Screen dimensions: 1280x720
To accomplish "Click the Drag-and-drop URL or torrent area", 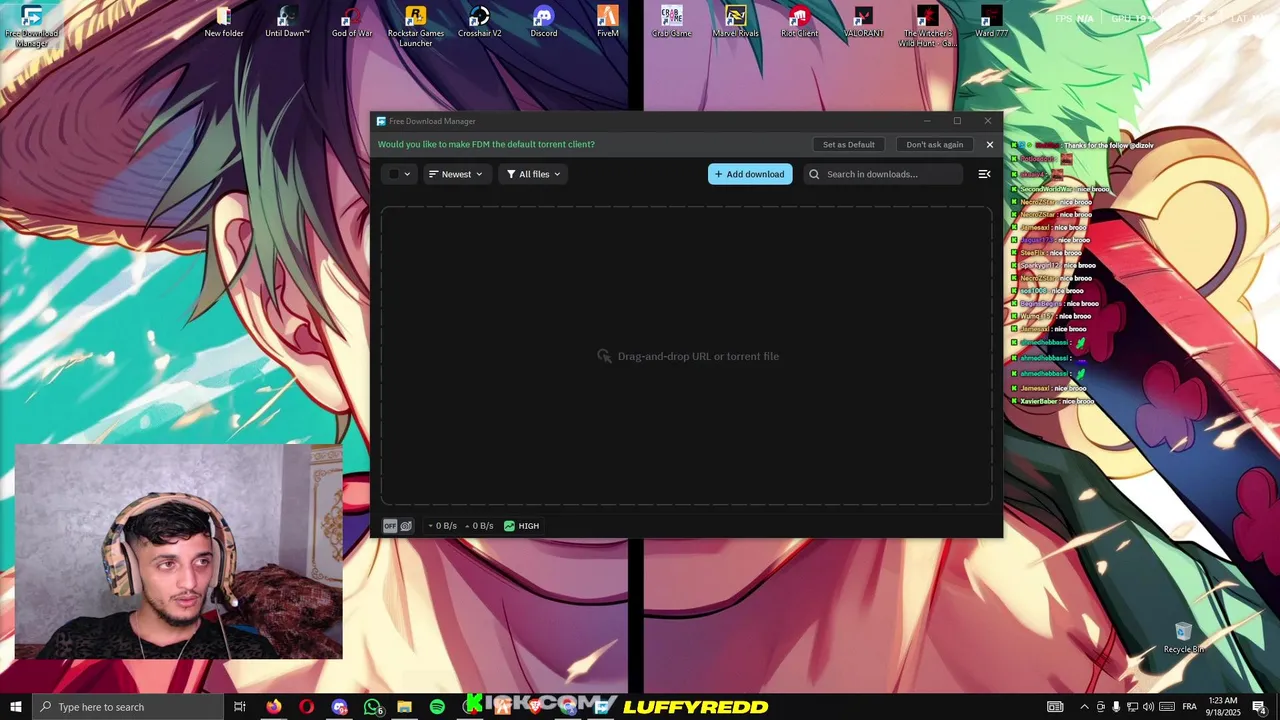I will [x=687, y=356].
